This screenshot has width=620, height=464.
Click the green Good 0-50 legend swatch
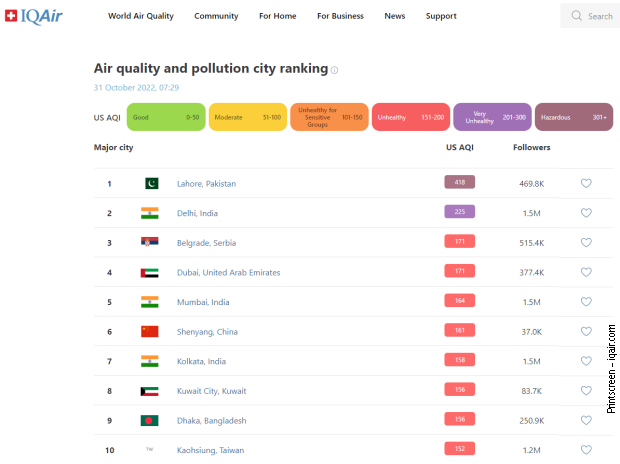tap(166, 117)
